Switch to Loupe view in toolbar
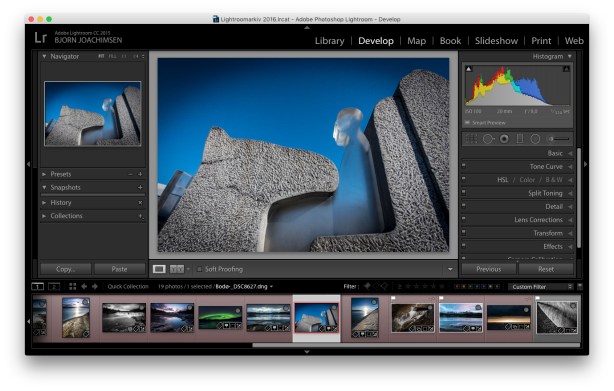The width and height of the screenshot is (614, 391). (x=159, y=269)
